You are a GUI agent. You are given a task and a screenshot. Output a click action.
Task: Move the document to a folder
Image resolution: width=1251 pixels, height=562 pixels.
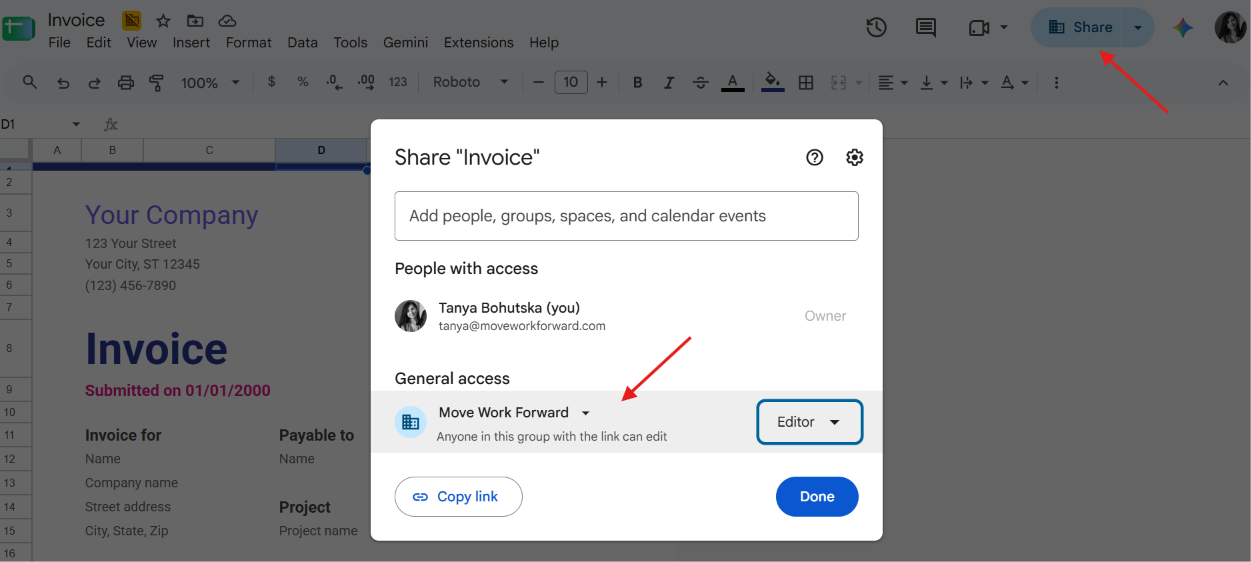[x=195, y=21]
